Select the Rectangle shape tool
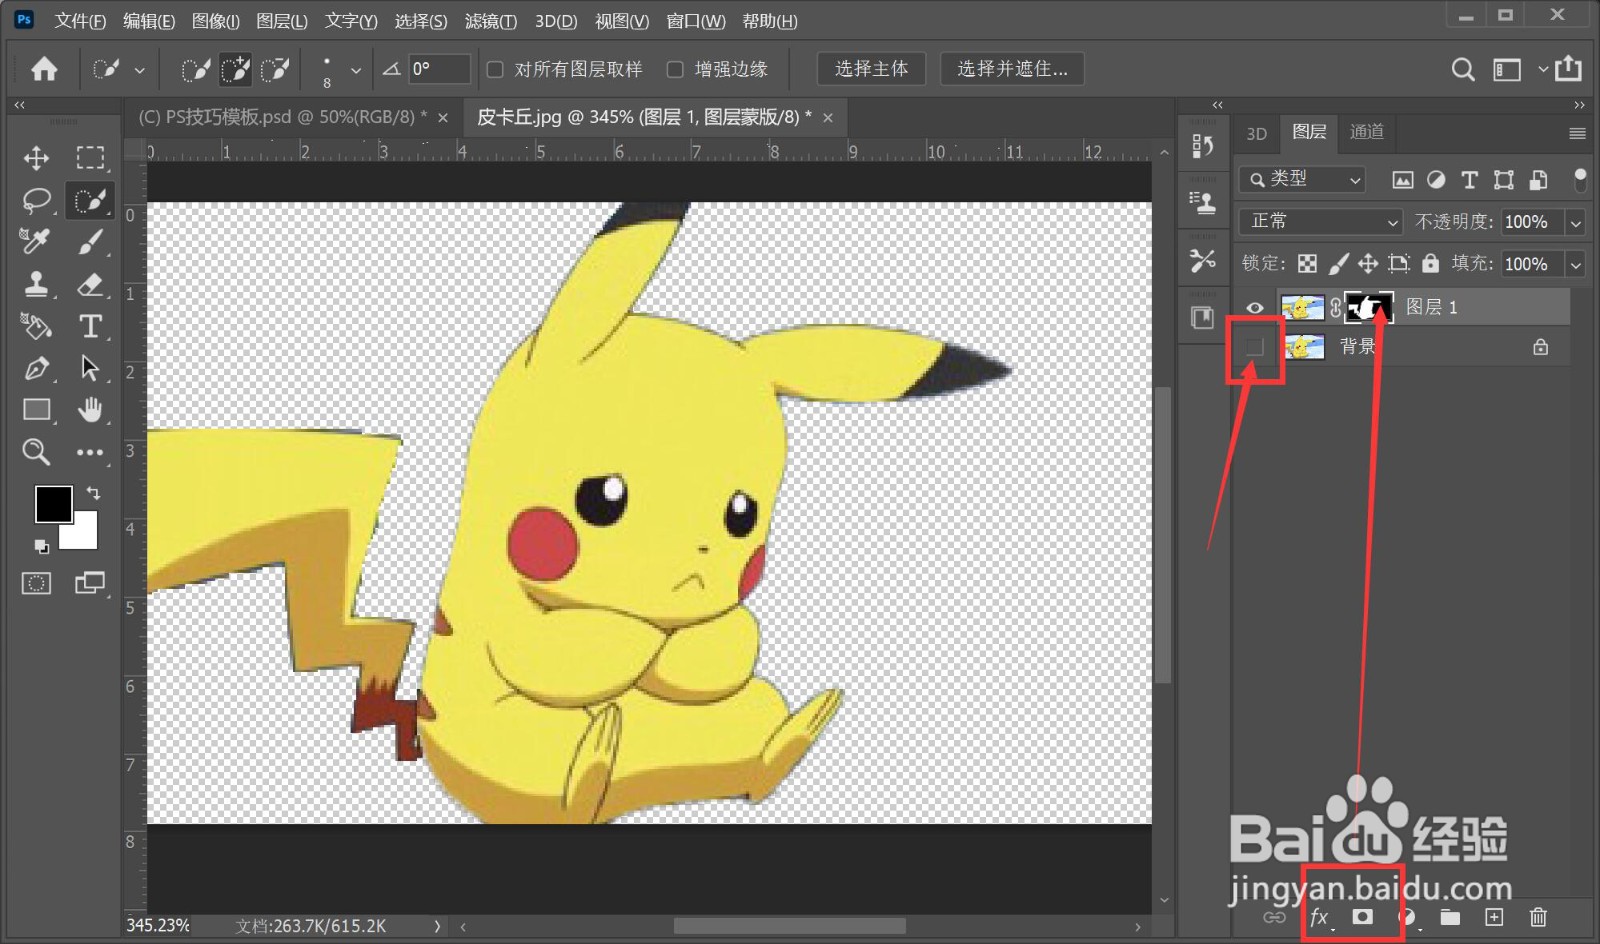Screen dimensions: 1600x944 coord(37,410)
